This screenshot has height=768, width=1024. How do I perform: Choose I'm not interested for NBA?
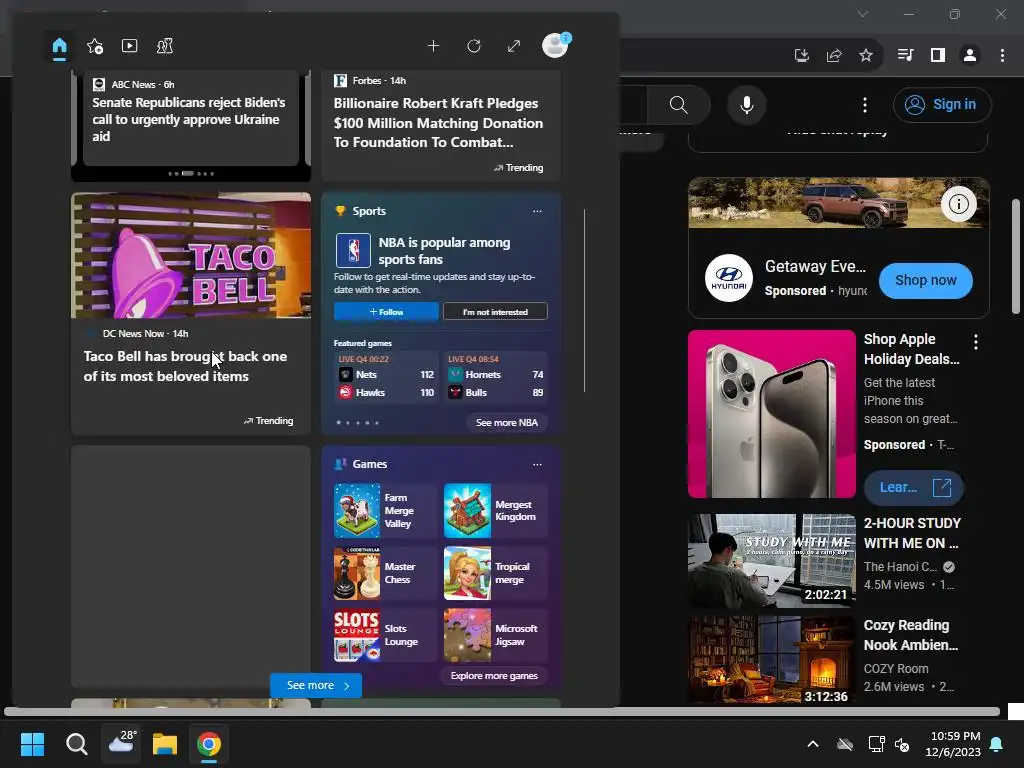pos(495,312)
